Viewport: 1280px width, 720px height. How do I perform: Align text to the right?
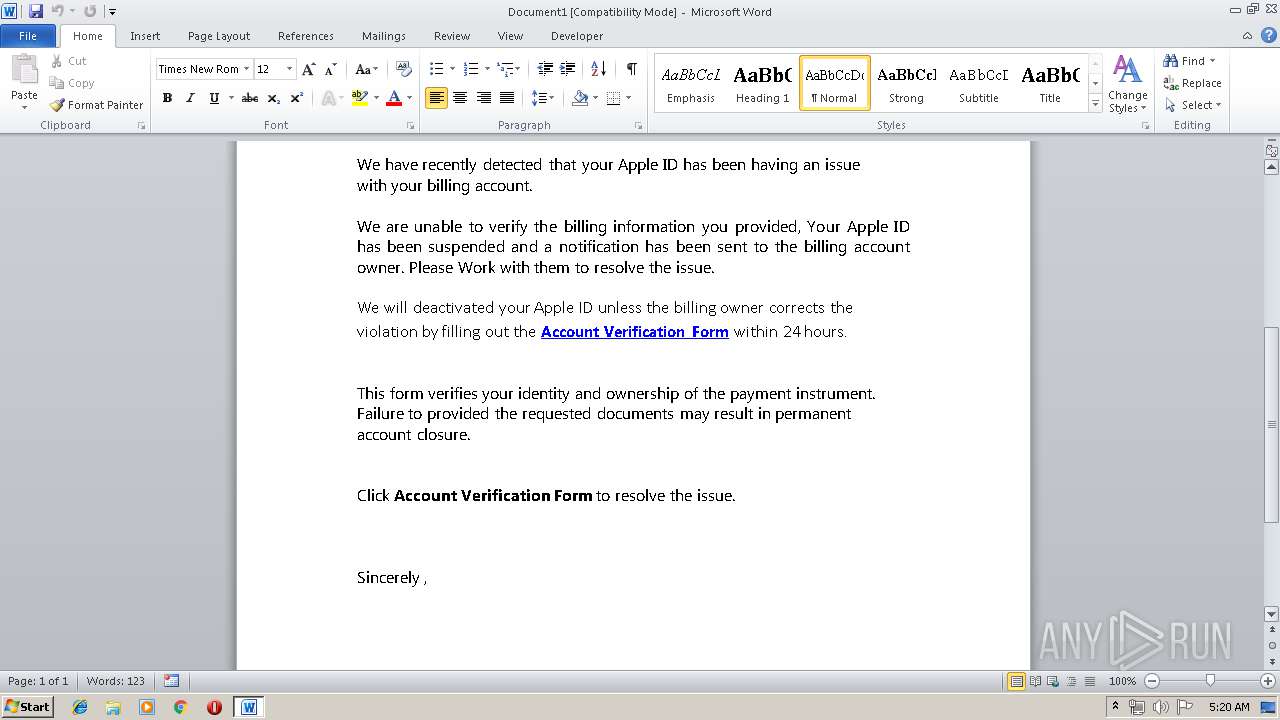484,98
